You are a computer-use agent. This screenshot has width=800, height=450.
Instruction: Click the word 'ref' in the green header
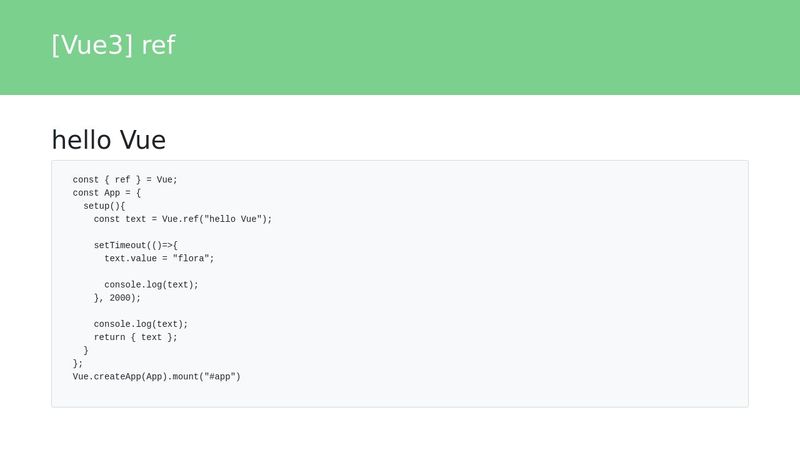(x=158, y=45)
